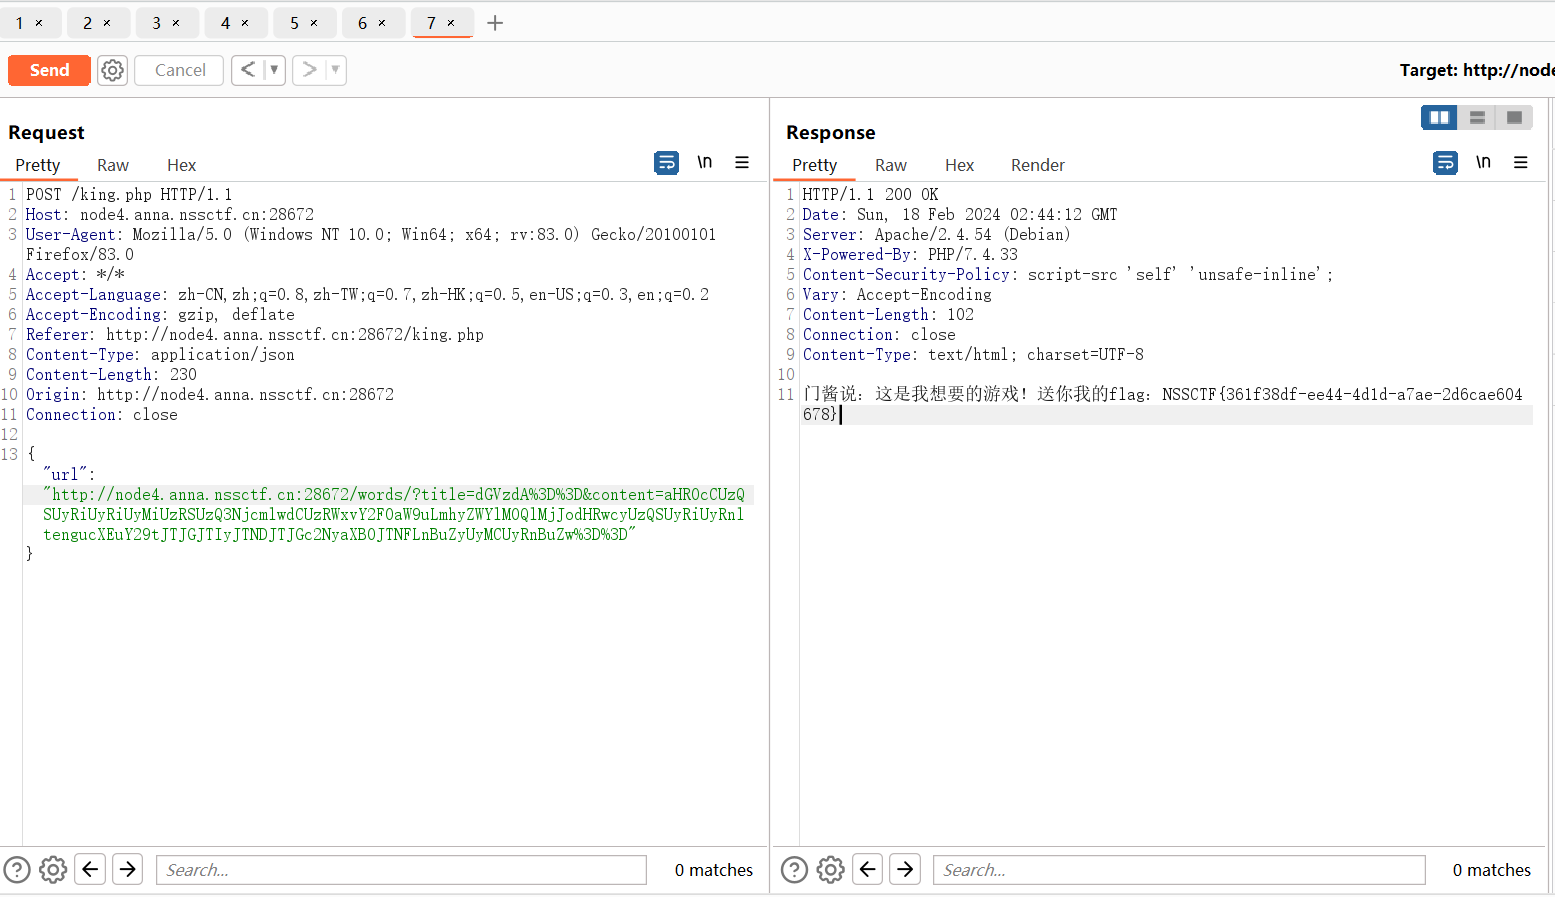The height and width of the screenshot is (897, 1555).
Task: Click the Content-Length: 230 request header
Action: tap(111, 374)
